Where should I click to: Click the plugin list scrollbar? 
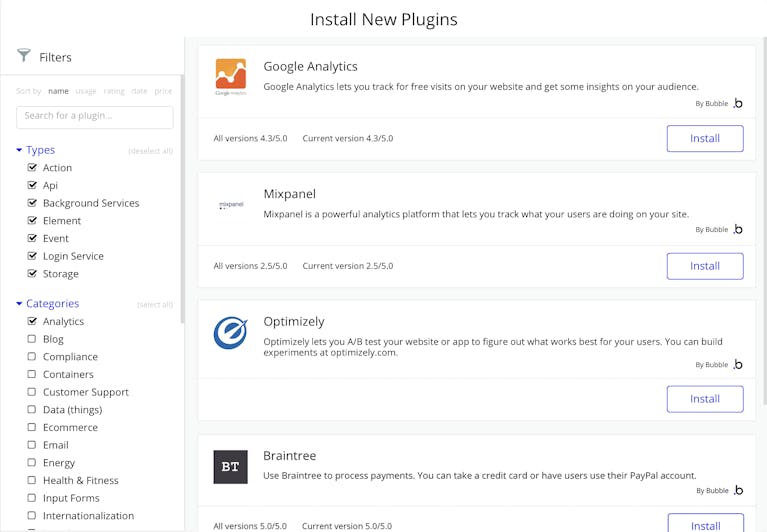(765, 222)
